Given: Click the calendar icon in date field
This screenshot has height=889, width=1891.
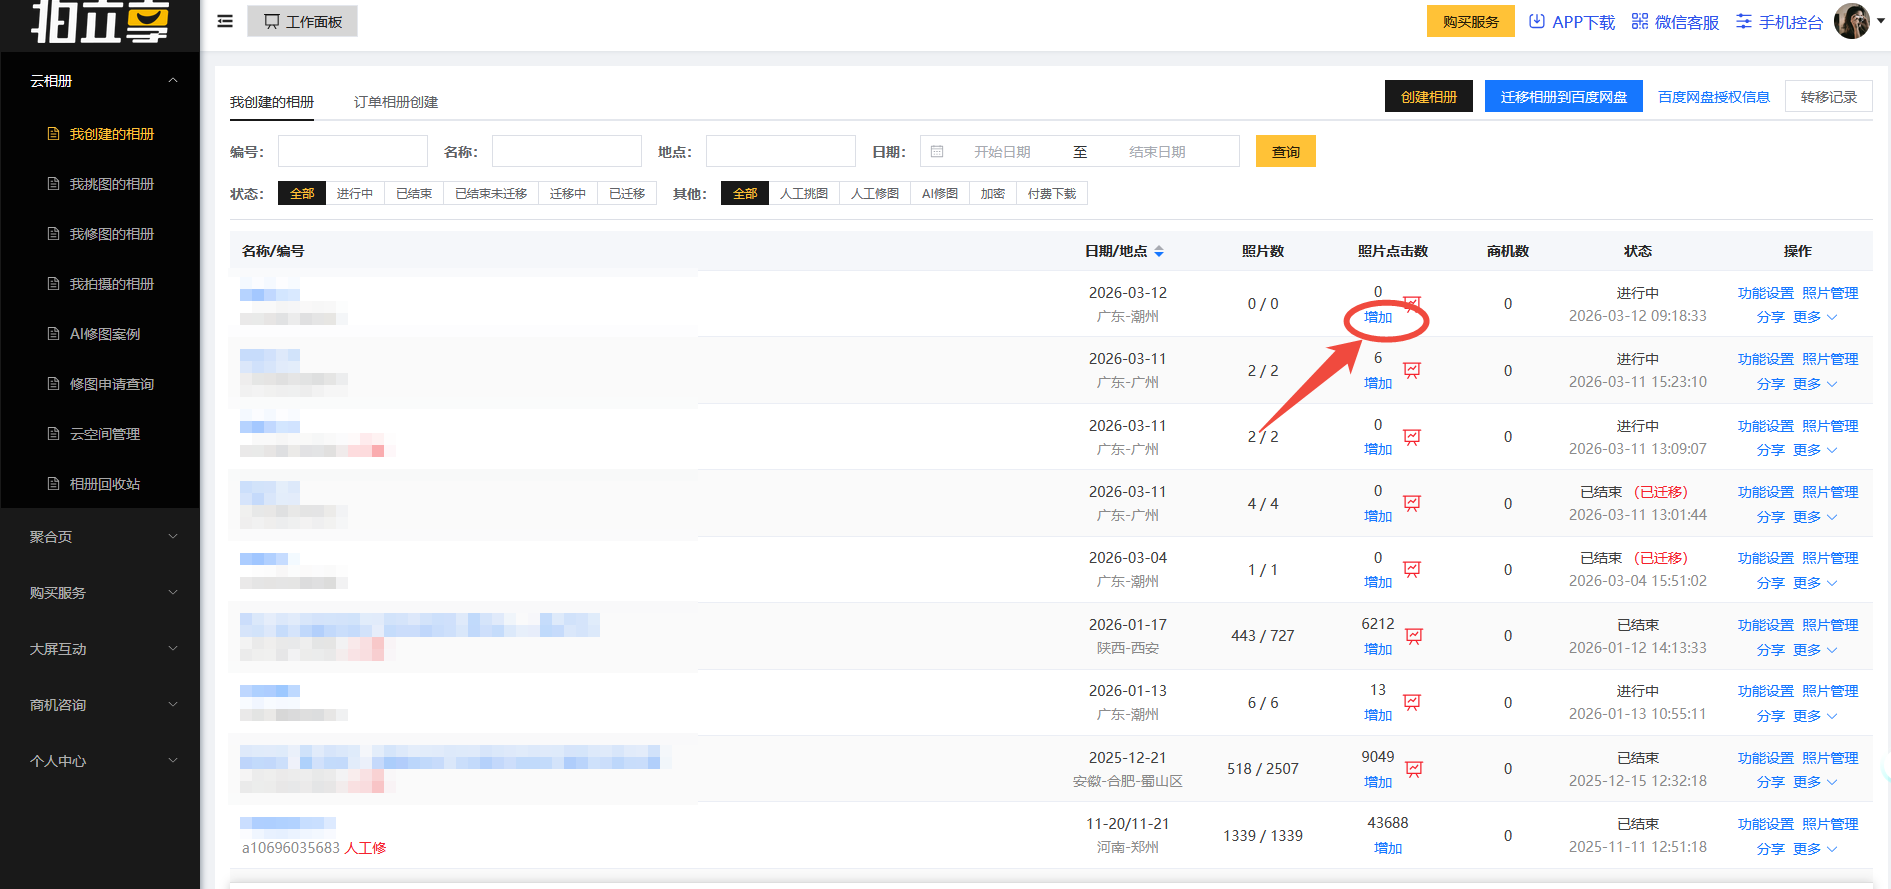Looking at the screenshot, I should point(937,152).
